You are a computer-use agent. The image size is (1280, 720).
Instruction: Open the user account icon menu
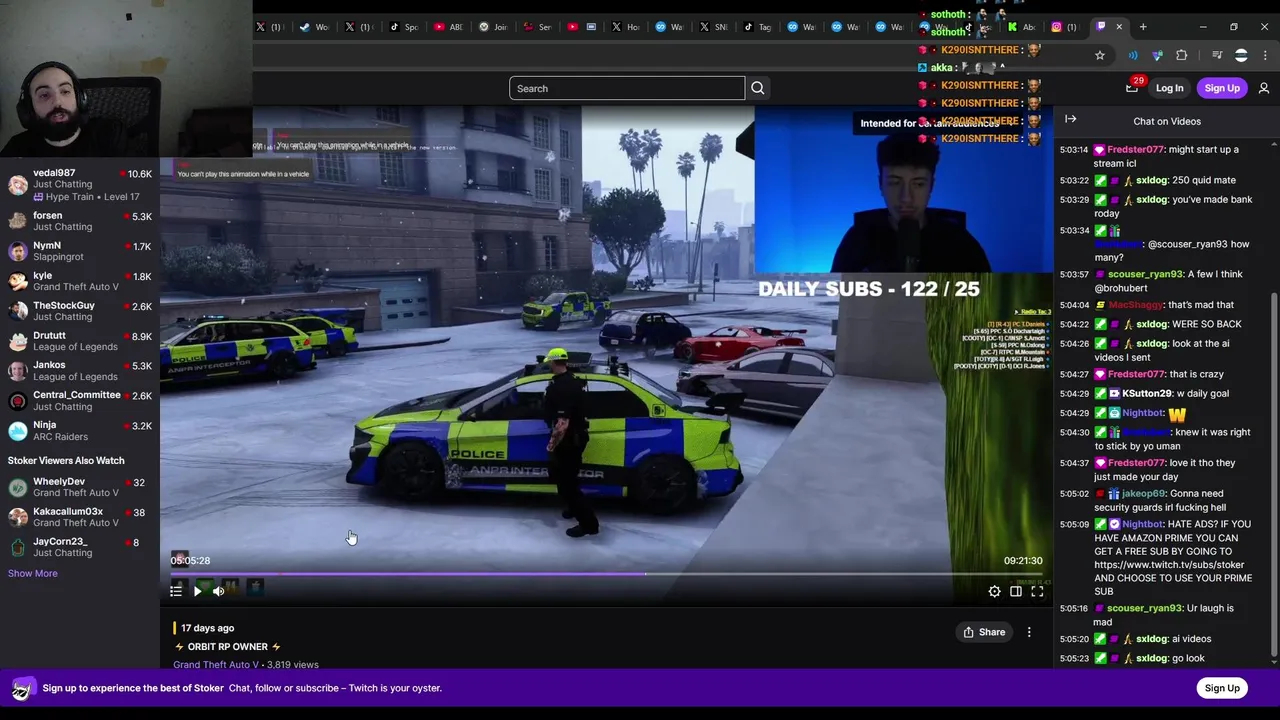pyautogui.click(x=1264, y=88)
